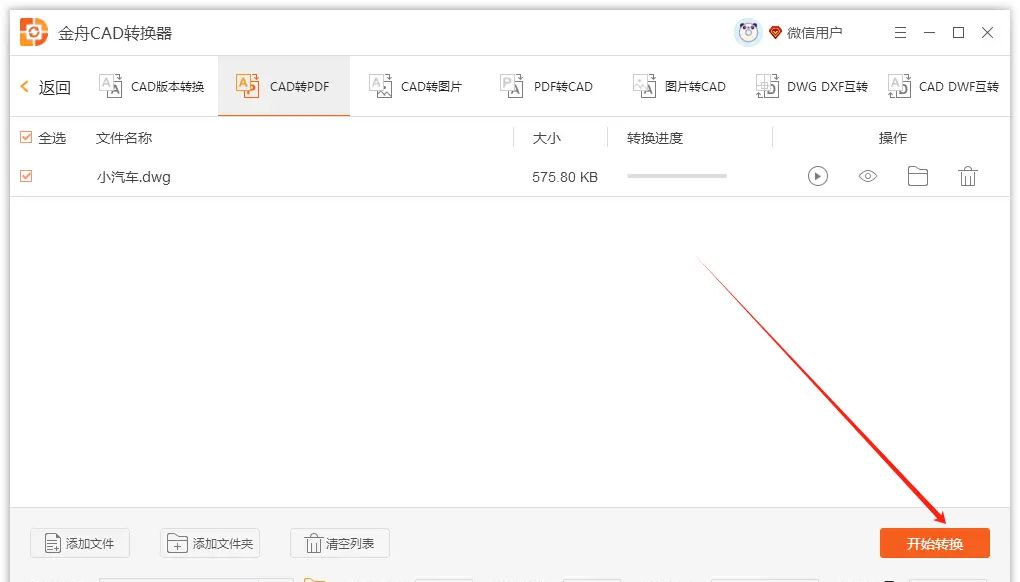Viewport: 1020px width, 582px height.
Task: Click the 微信用户 account name
Action: coord(814,33)
